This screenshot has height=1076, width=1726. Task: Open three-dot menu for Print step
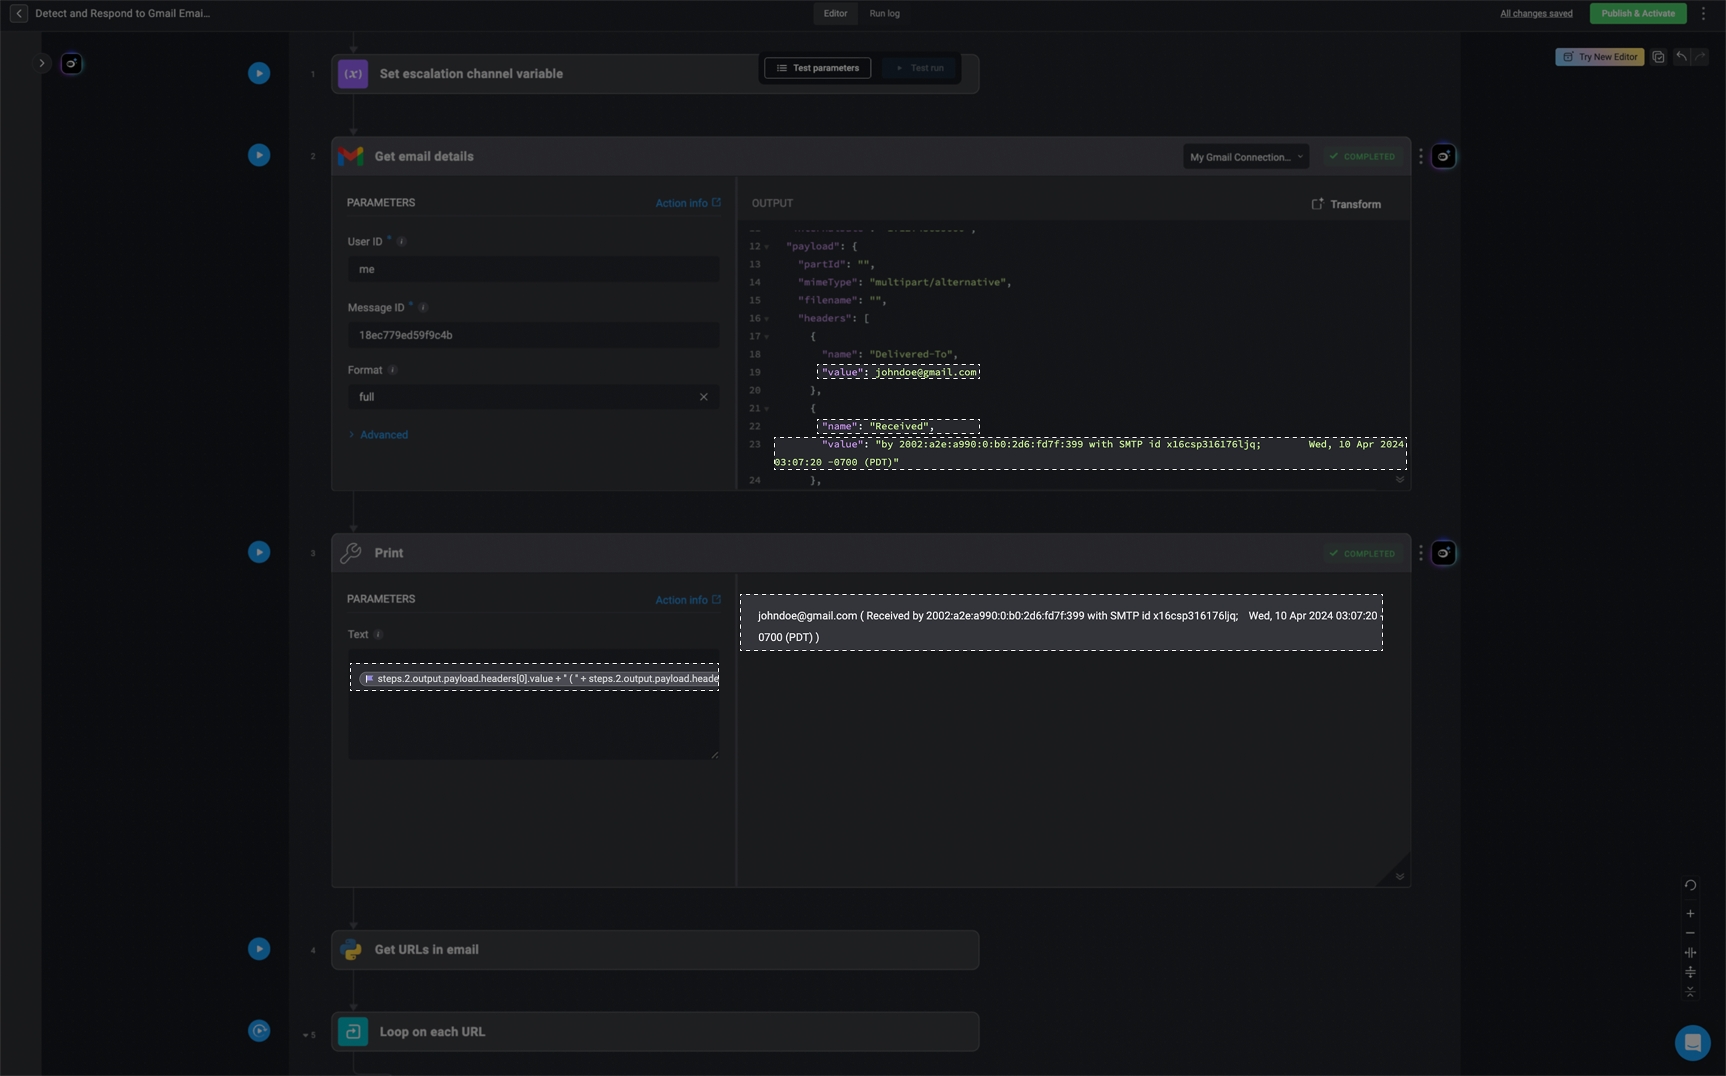click(x=1421, y=553)
